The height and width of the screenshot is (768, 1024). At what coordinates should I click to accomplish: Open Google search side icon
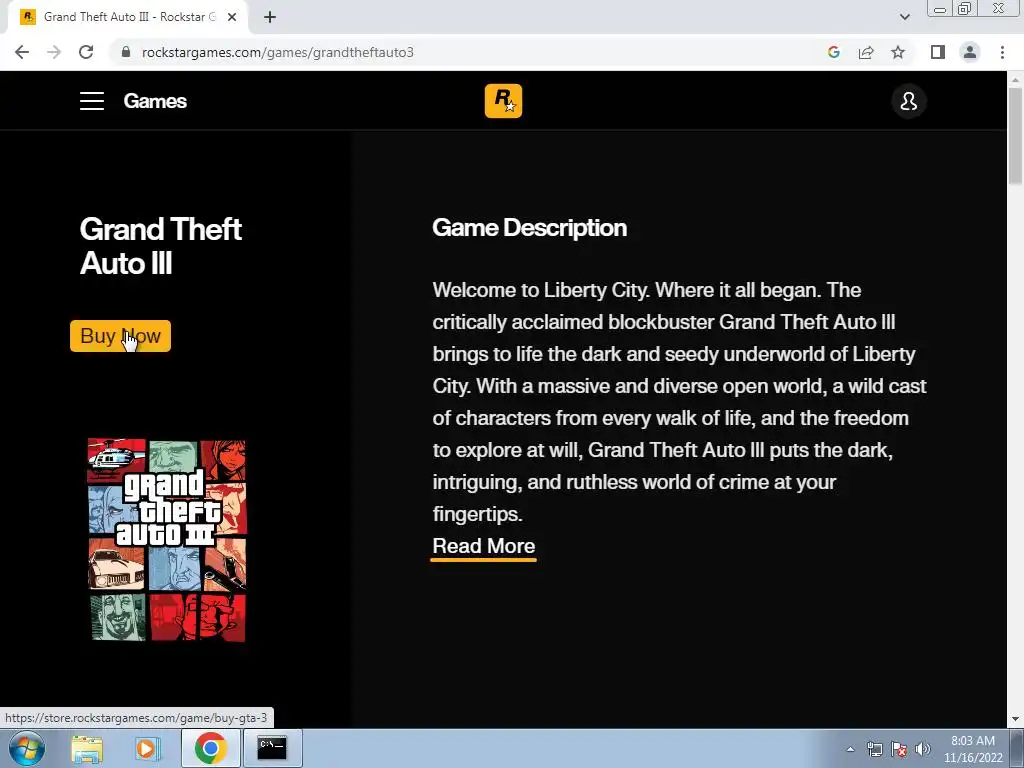click(x=833, y=52)
